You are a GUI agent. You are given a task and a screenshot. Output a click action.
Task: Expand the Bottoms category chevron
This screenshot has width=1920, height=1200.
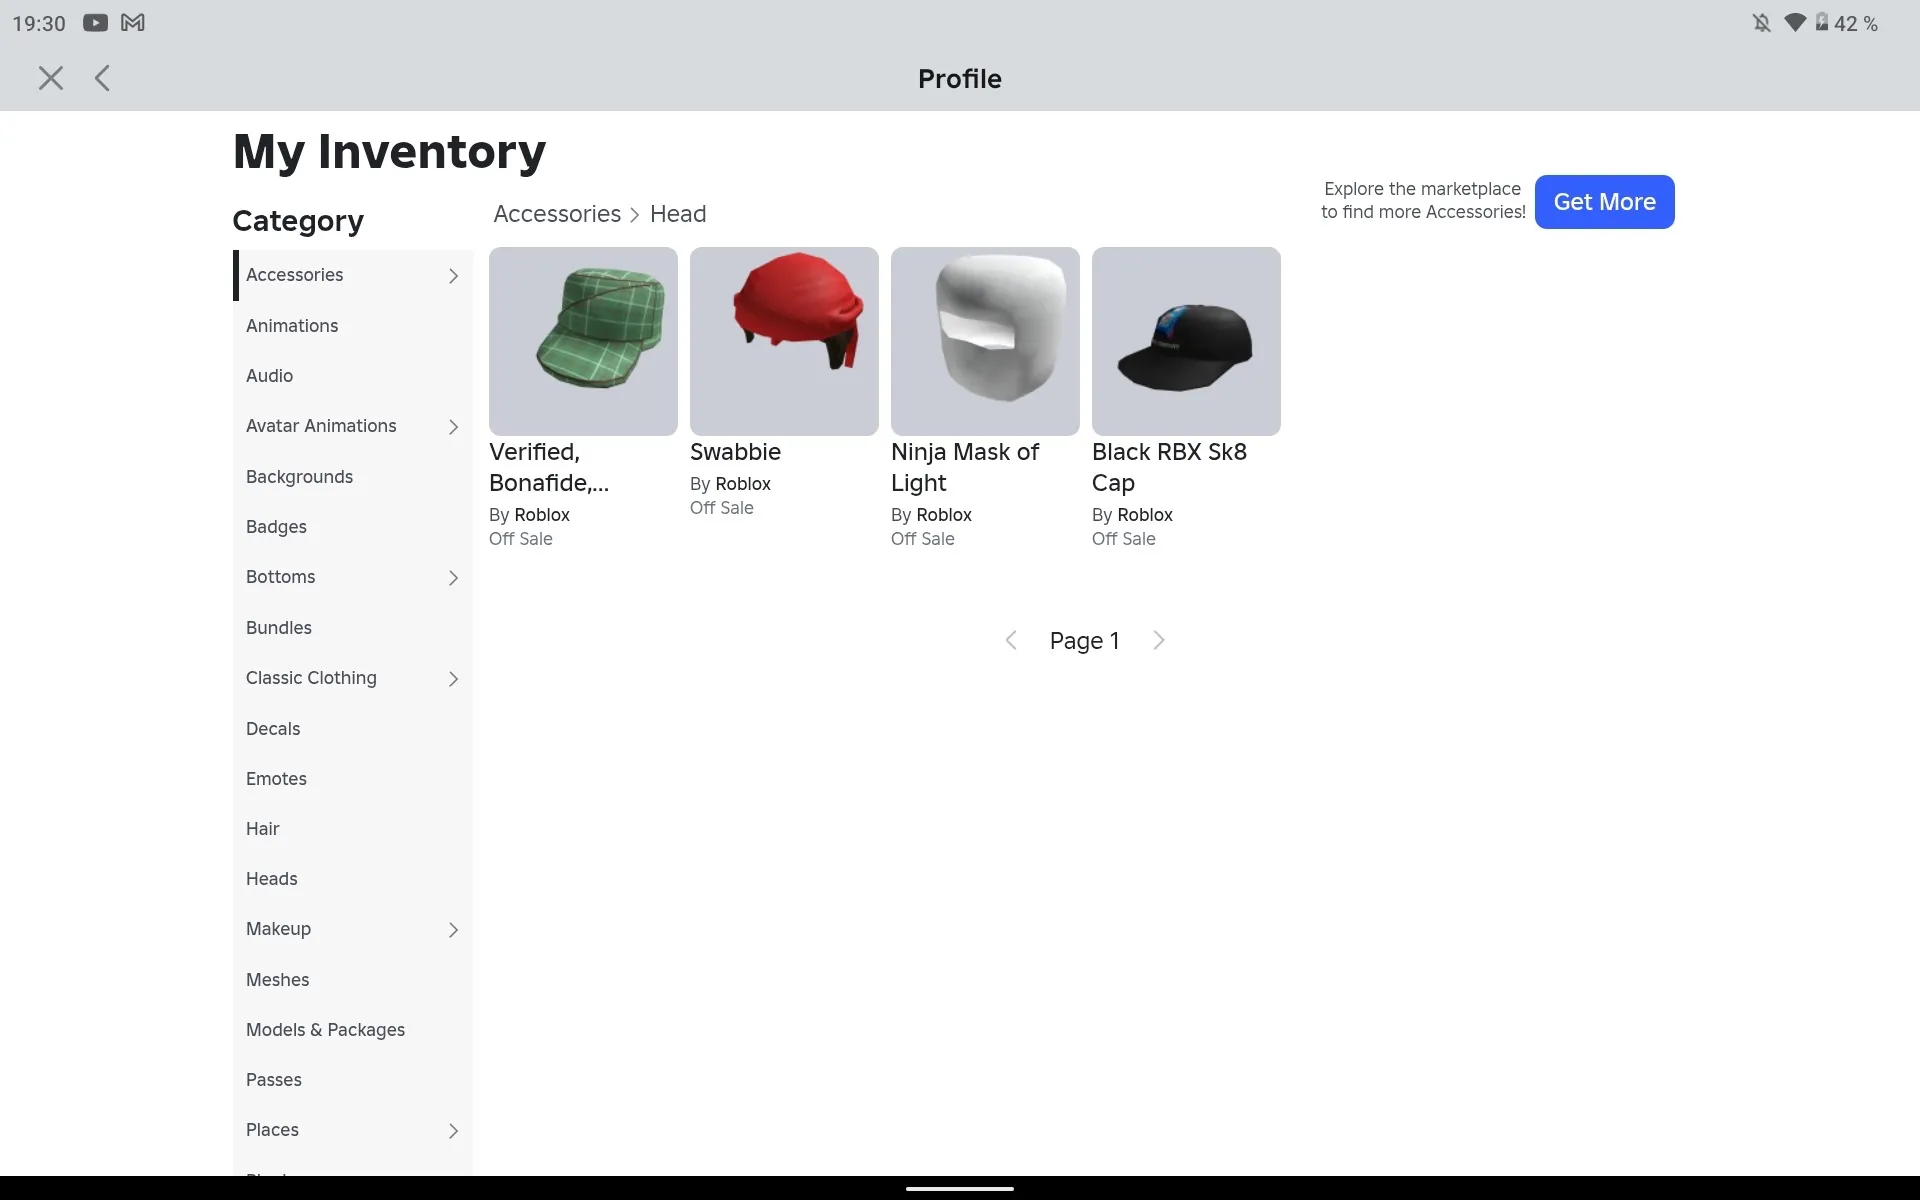point(453,578)
